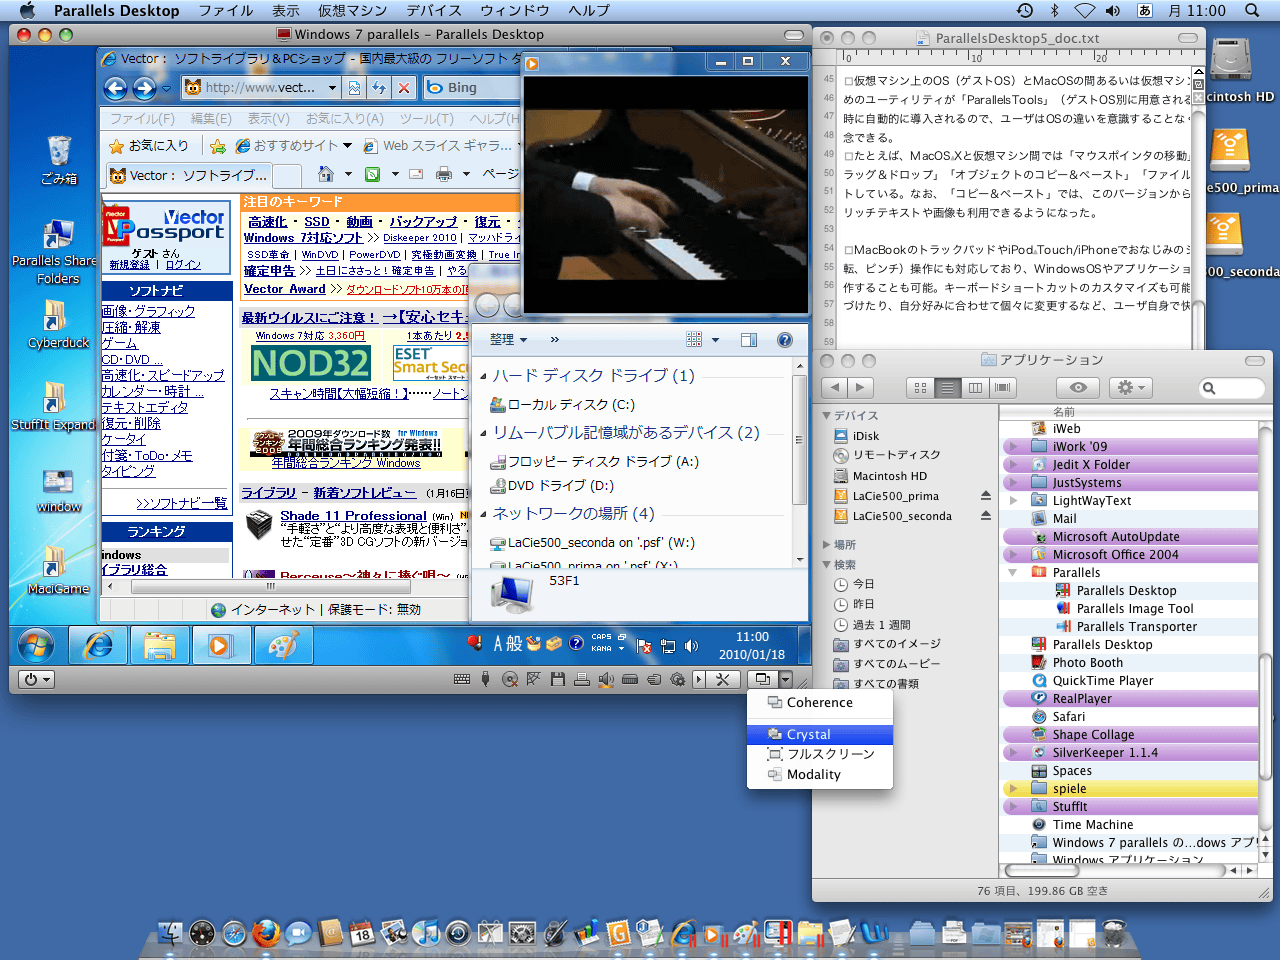
Task: Open Firefox from the Mac Dock
Action: (266, 933)
